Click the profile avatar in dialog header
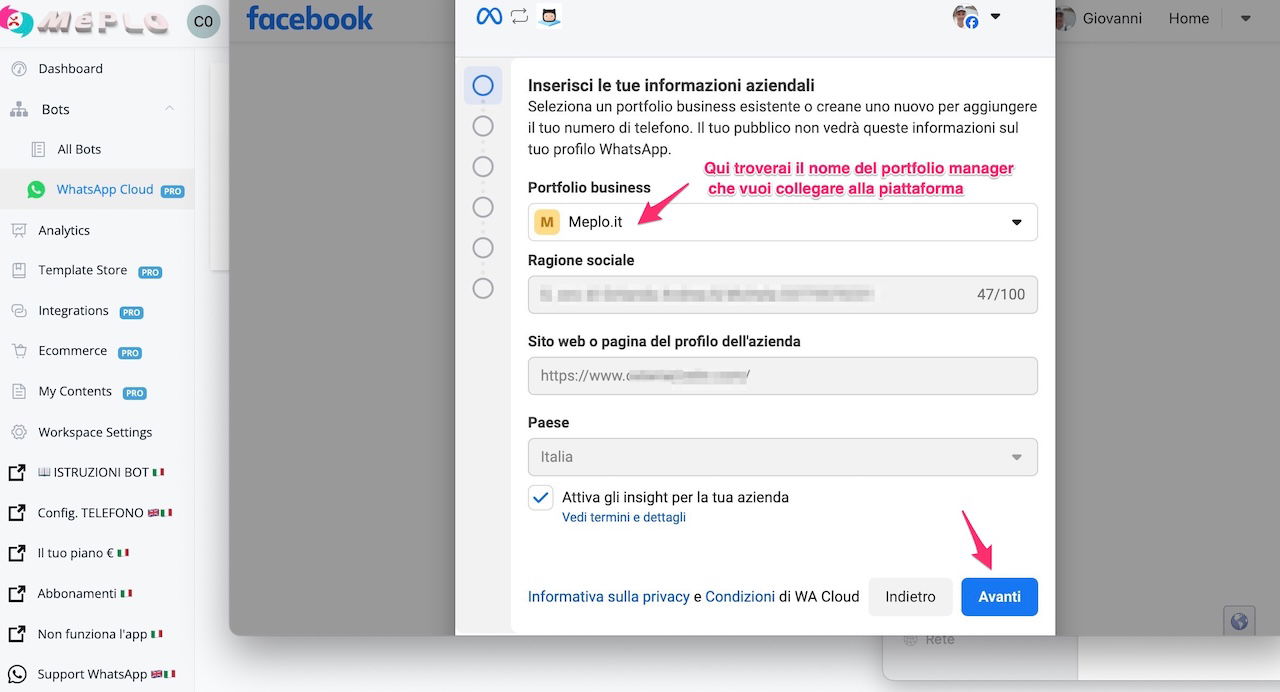The height and width of the screenshot is (692, 1280). coord(965,17)
